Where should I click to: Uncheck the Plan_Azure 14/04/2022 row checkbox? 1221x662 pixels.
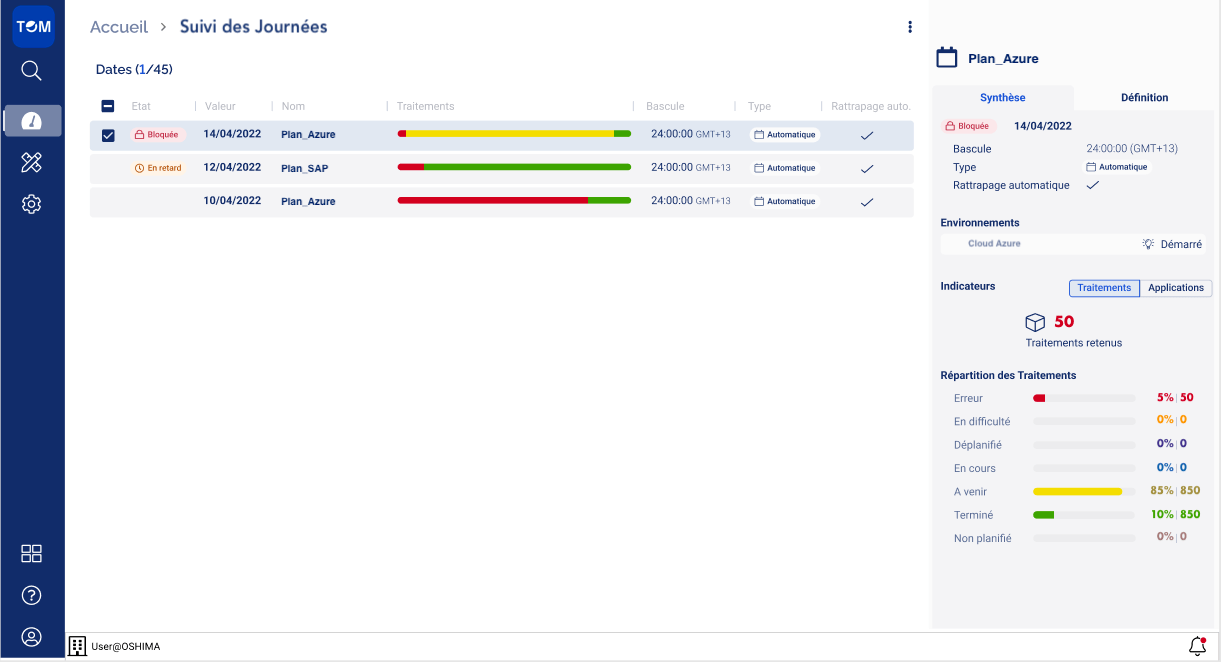click(109, 135)
